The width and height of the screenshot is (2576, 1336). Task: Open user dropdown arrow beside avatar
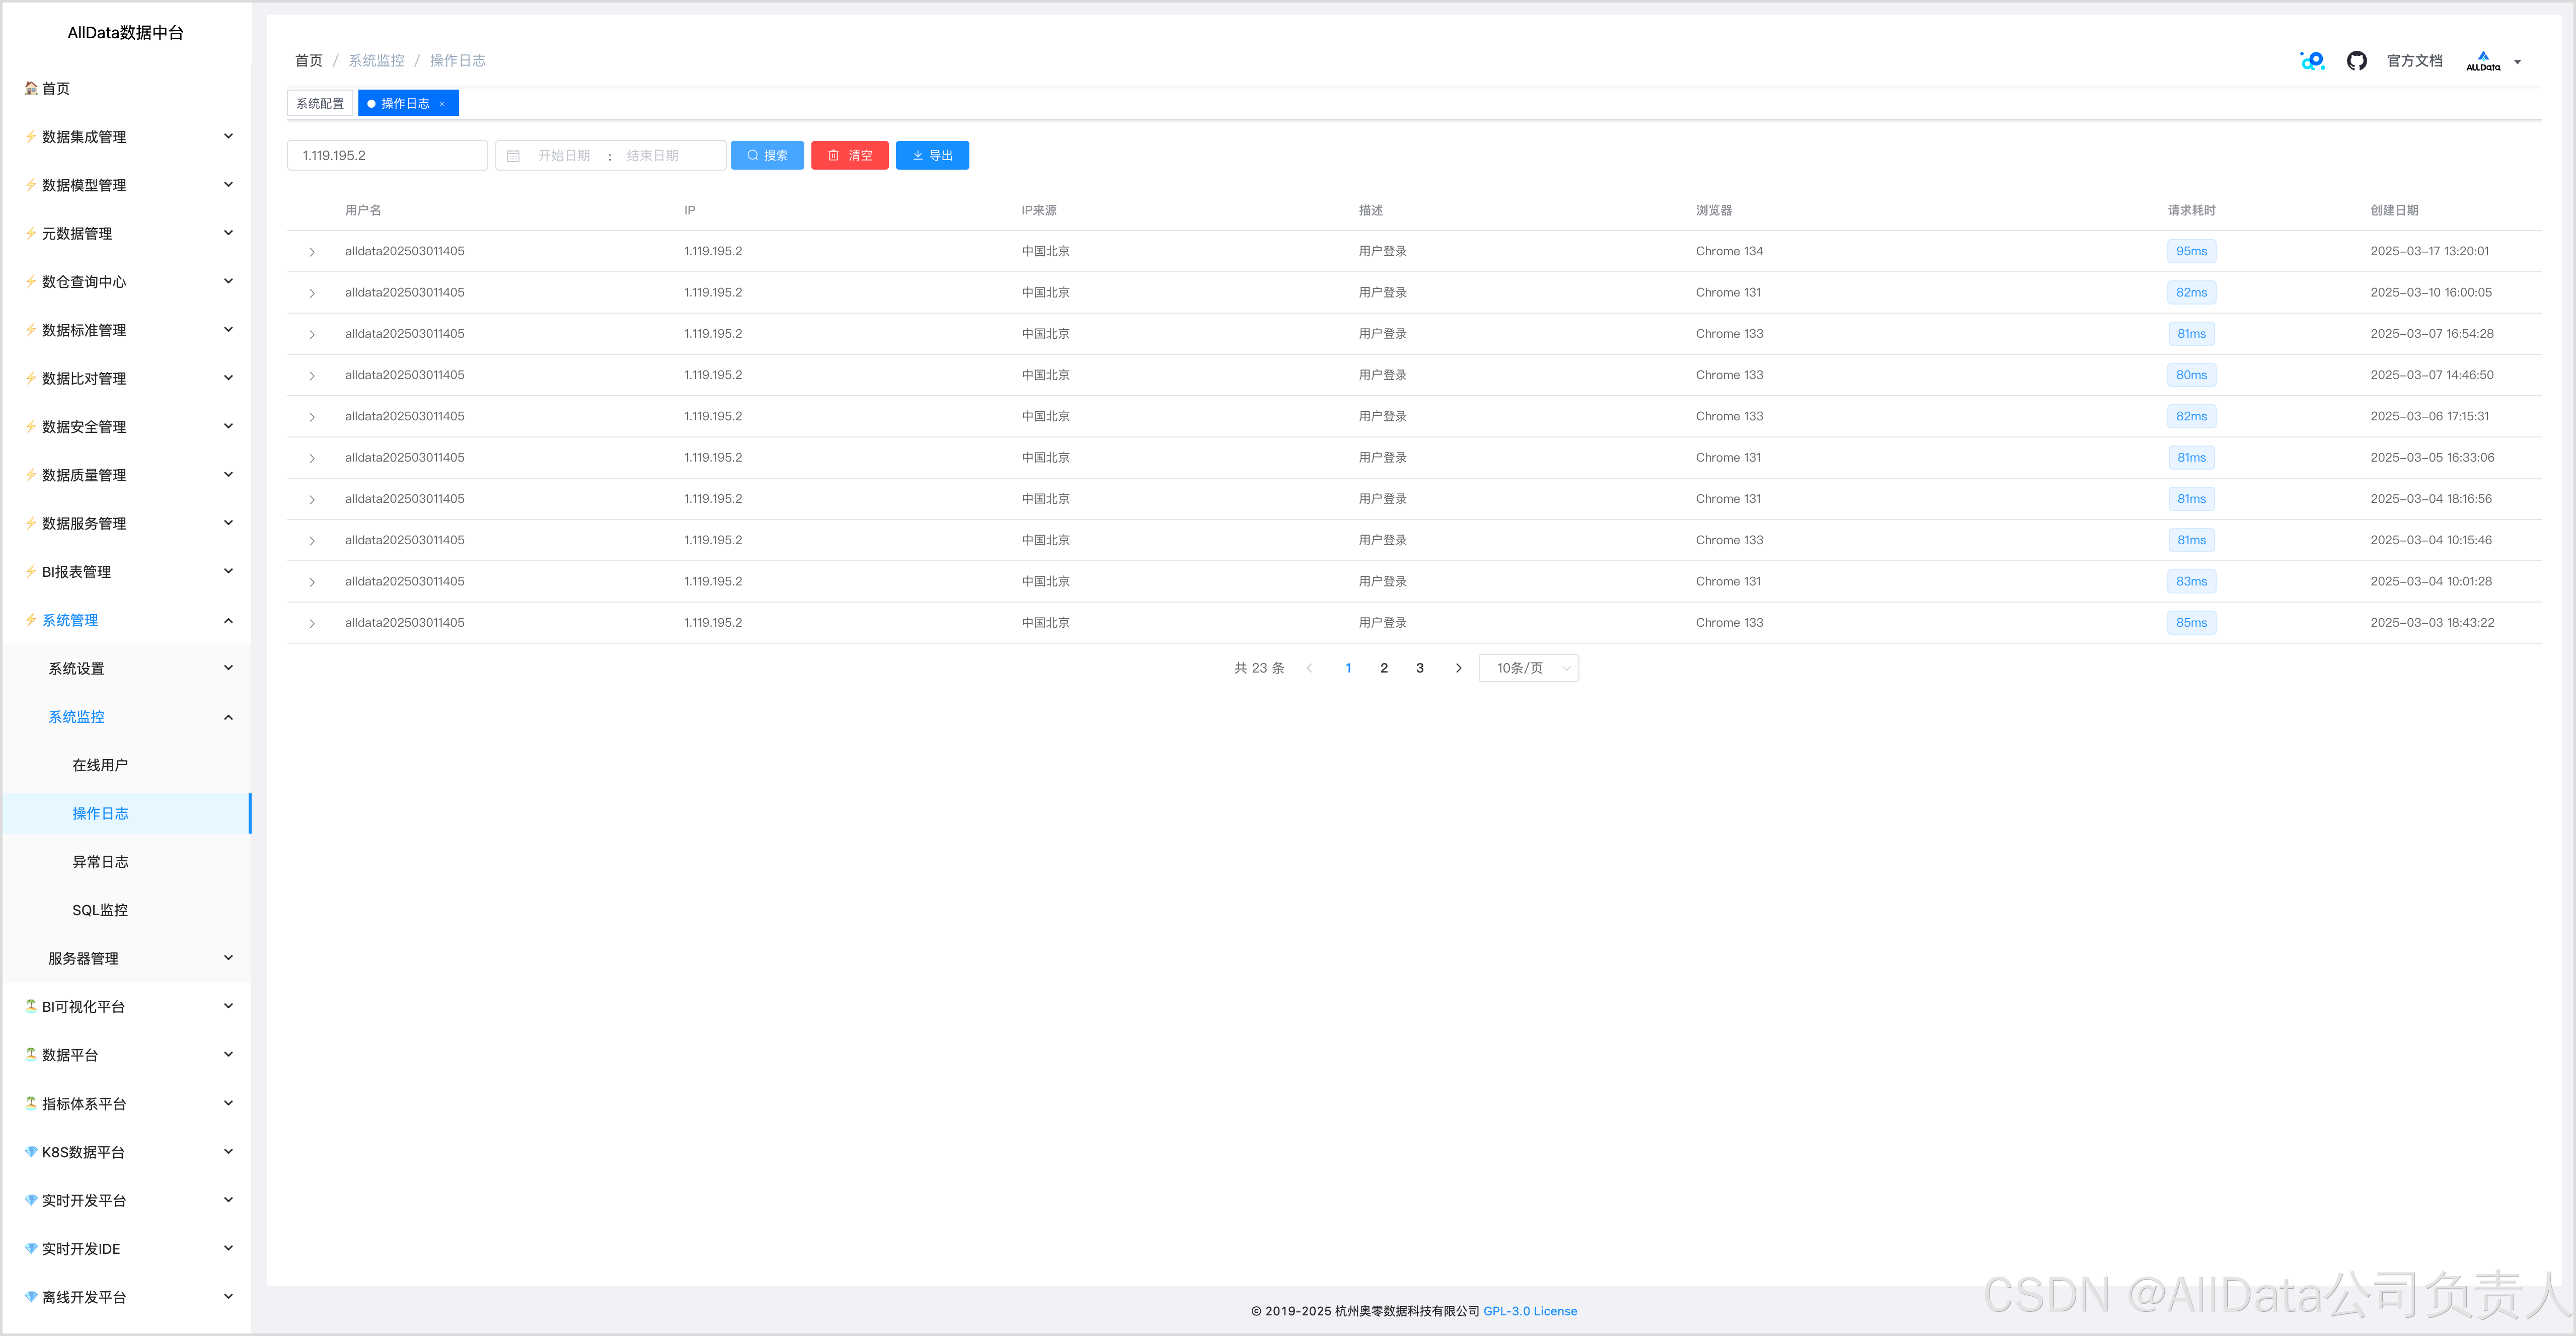click(2517, 62)
